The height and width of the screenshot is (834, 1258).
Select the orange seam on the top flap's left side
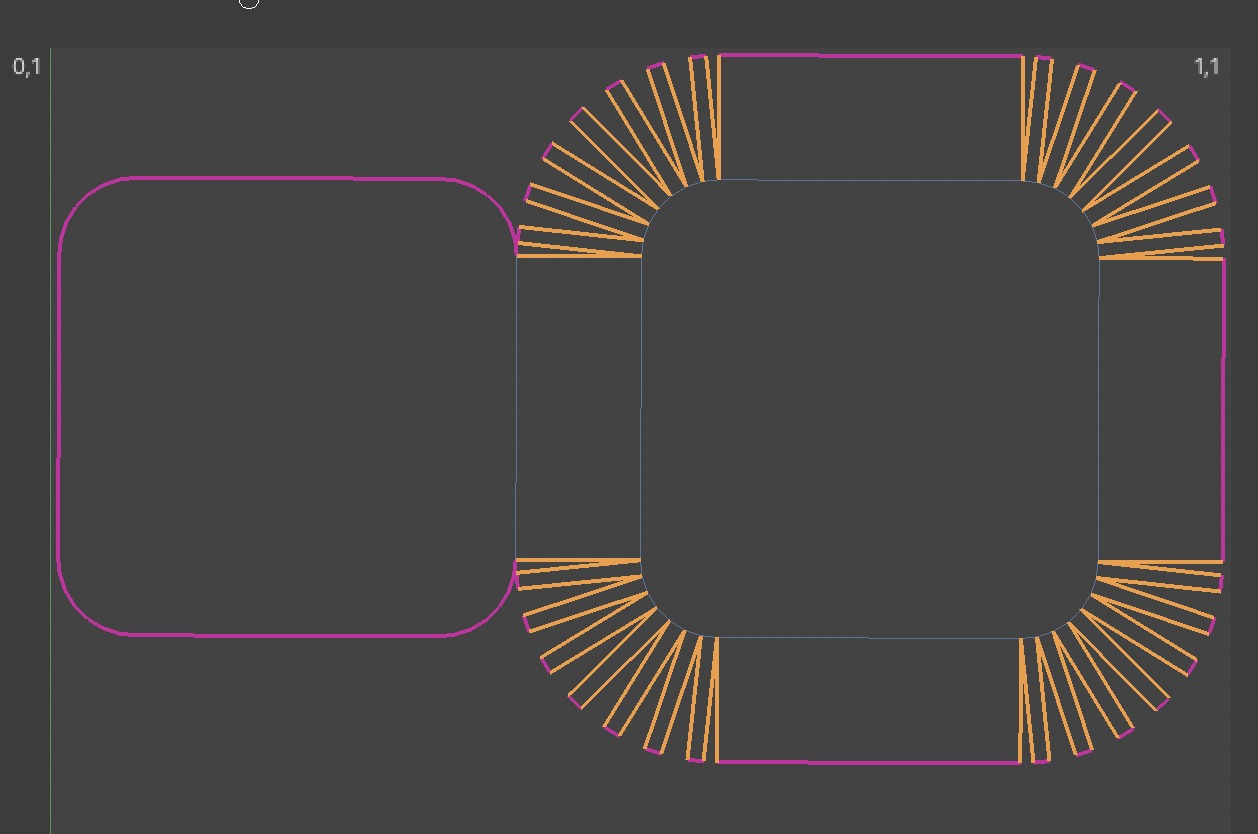coord(719,118)
